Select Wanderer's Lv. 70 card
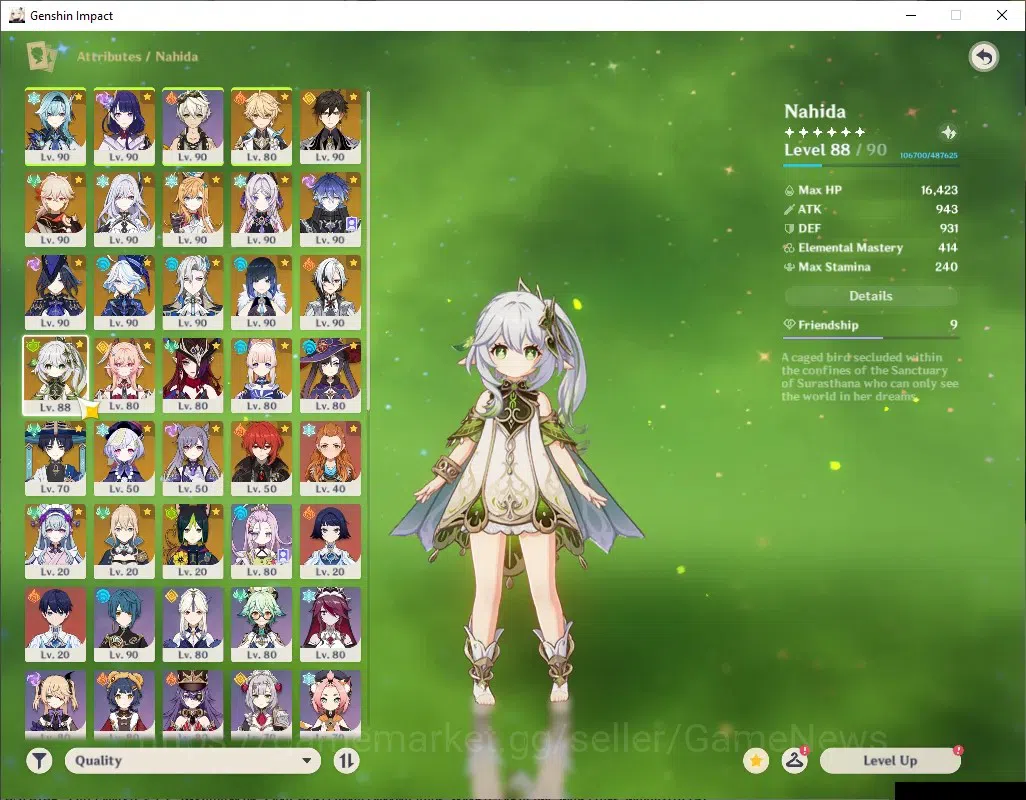Viewport: 1026px width, 800px height. point(56,459)
